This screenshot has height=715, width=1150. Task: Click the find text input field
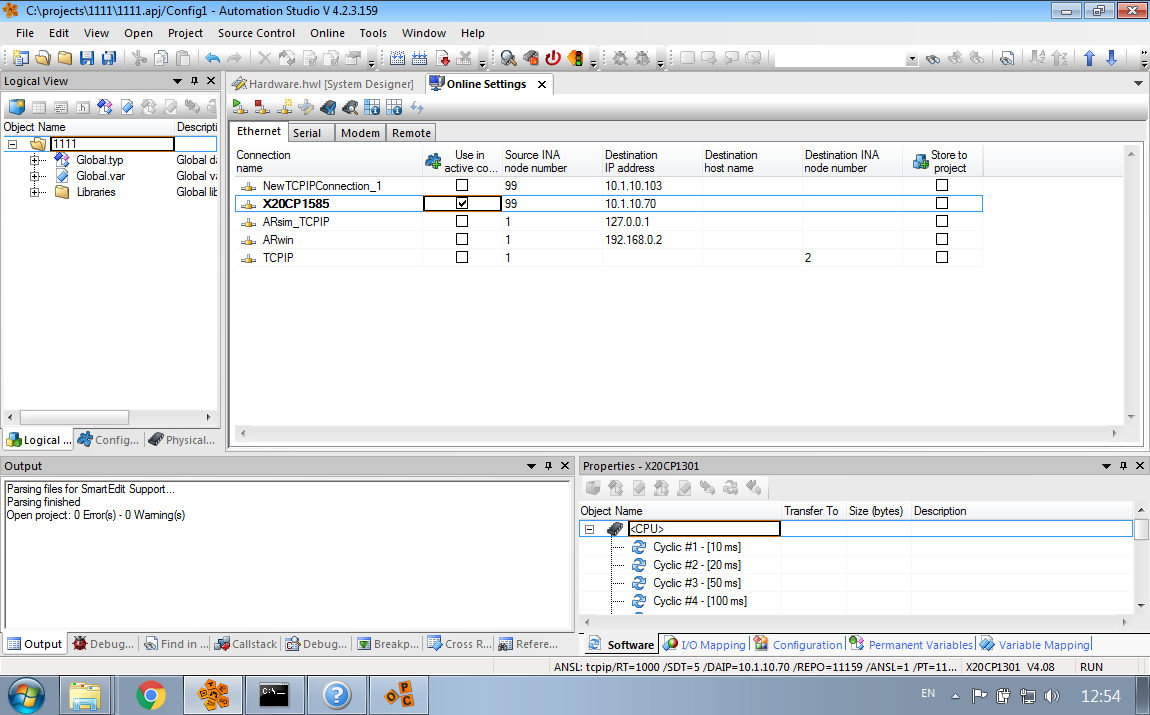coord(840,59)
